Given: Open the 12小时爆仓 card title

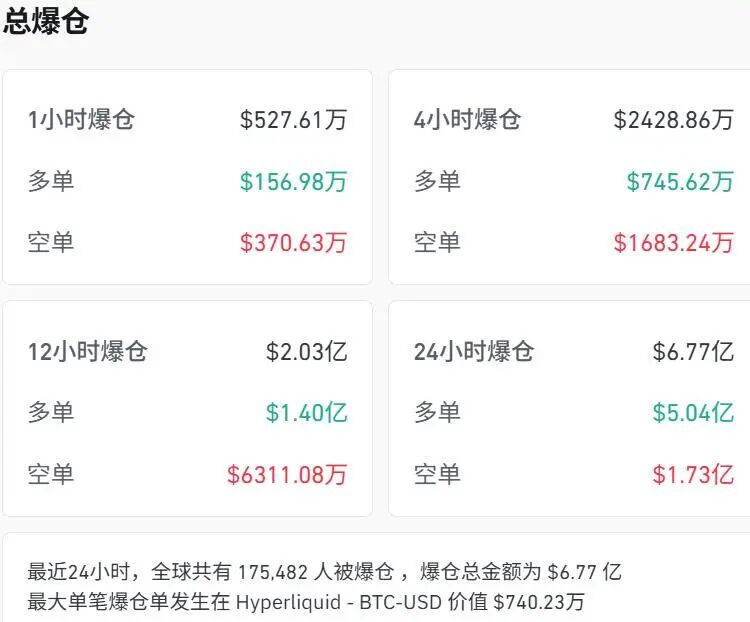Looking at the screenshot, I should (x=87, y=351).
